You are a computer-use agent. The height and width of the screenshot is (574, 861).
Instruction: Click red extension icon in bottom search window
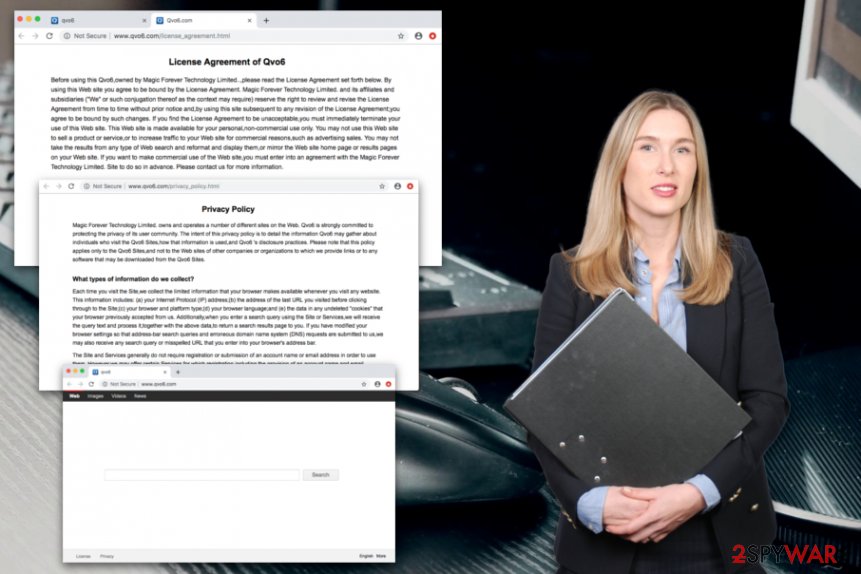pyautogui.click(x=388, y=384)
